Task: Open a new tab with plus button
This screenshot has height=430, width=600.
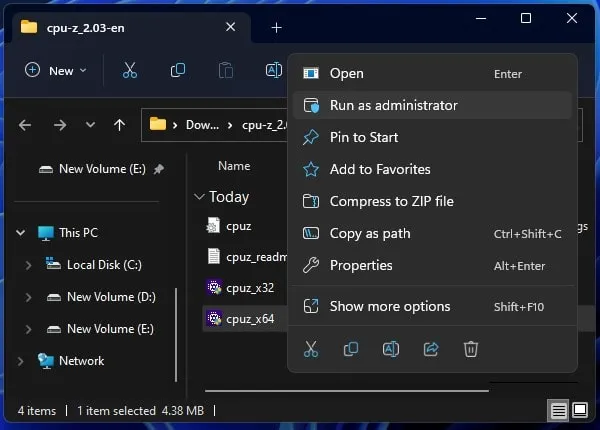Action: (276, 28)
